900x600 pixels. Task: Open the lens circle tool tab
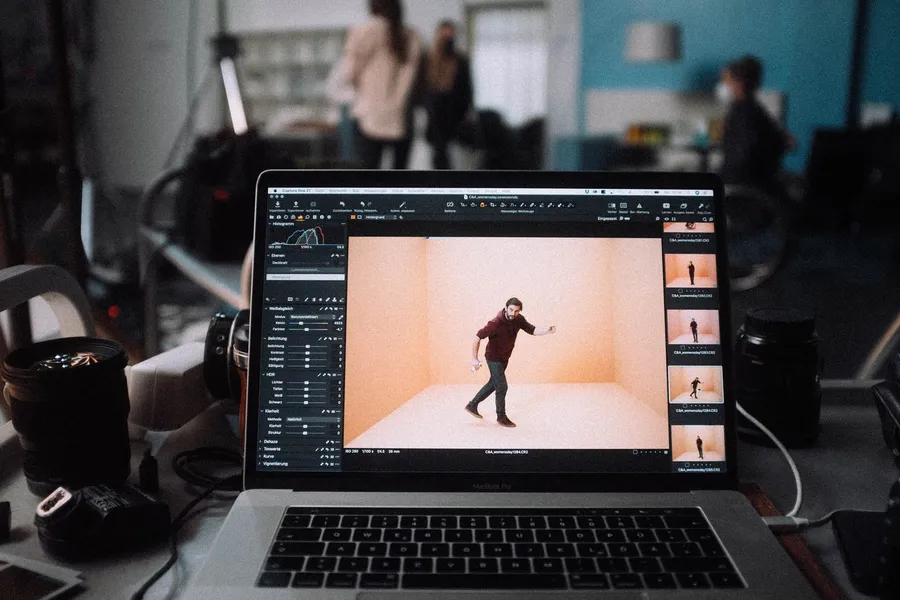coord(286,217)
